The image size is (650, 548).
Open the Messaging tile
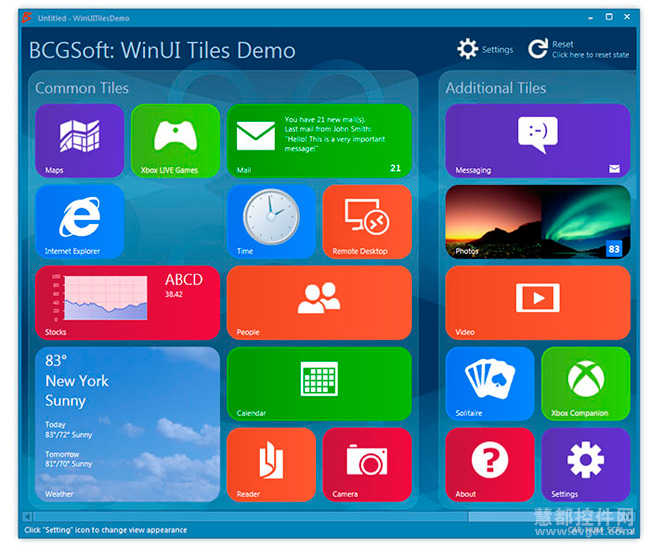point(538,141)
